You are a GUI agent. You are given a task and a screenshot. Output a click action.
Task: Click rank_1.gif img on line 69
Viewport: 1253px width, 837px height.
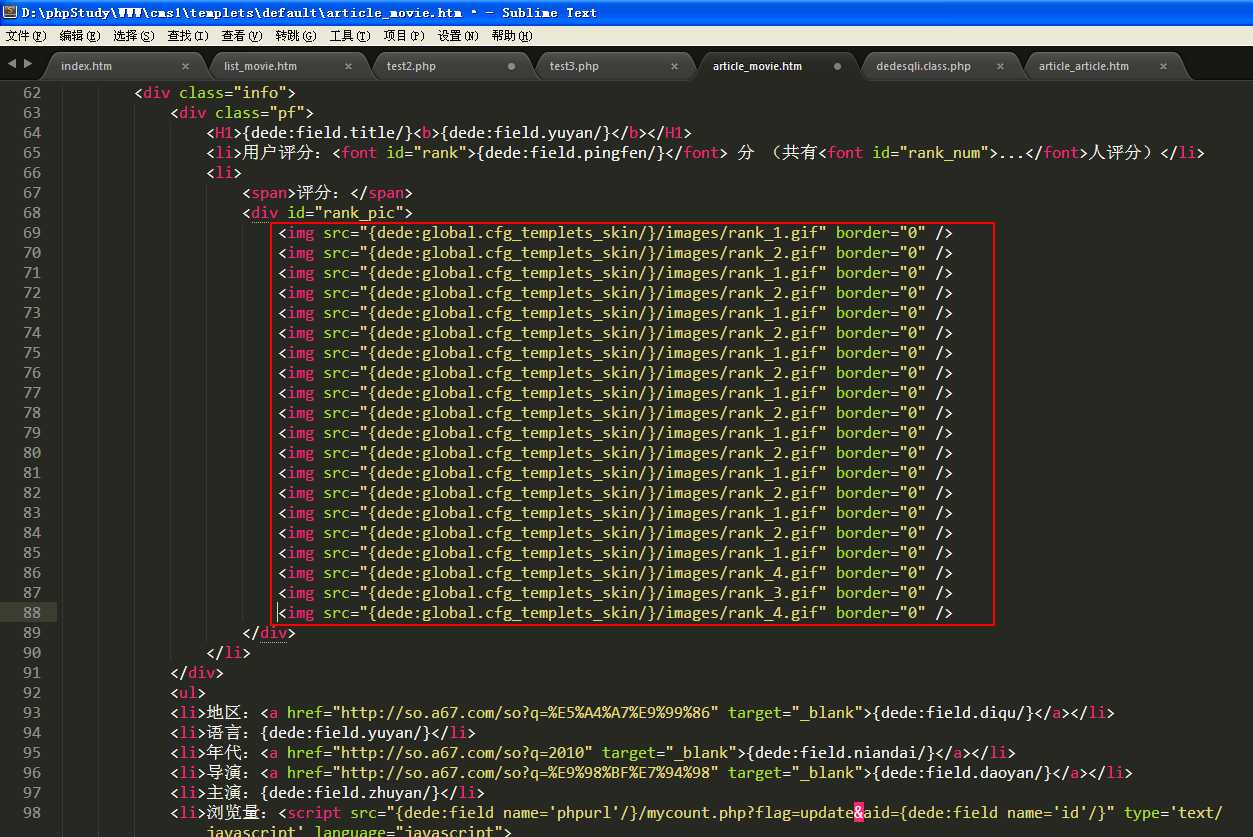pyautogui.click(x=615, y=233)
